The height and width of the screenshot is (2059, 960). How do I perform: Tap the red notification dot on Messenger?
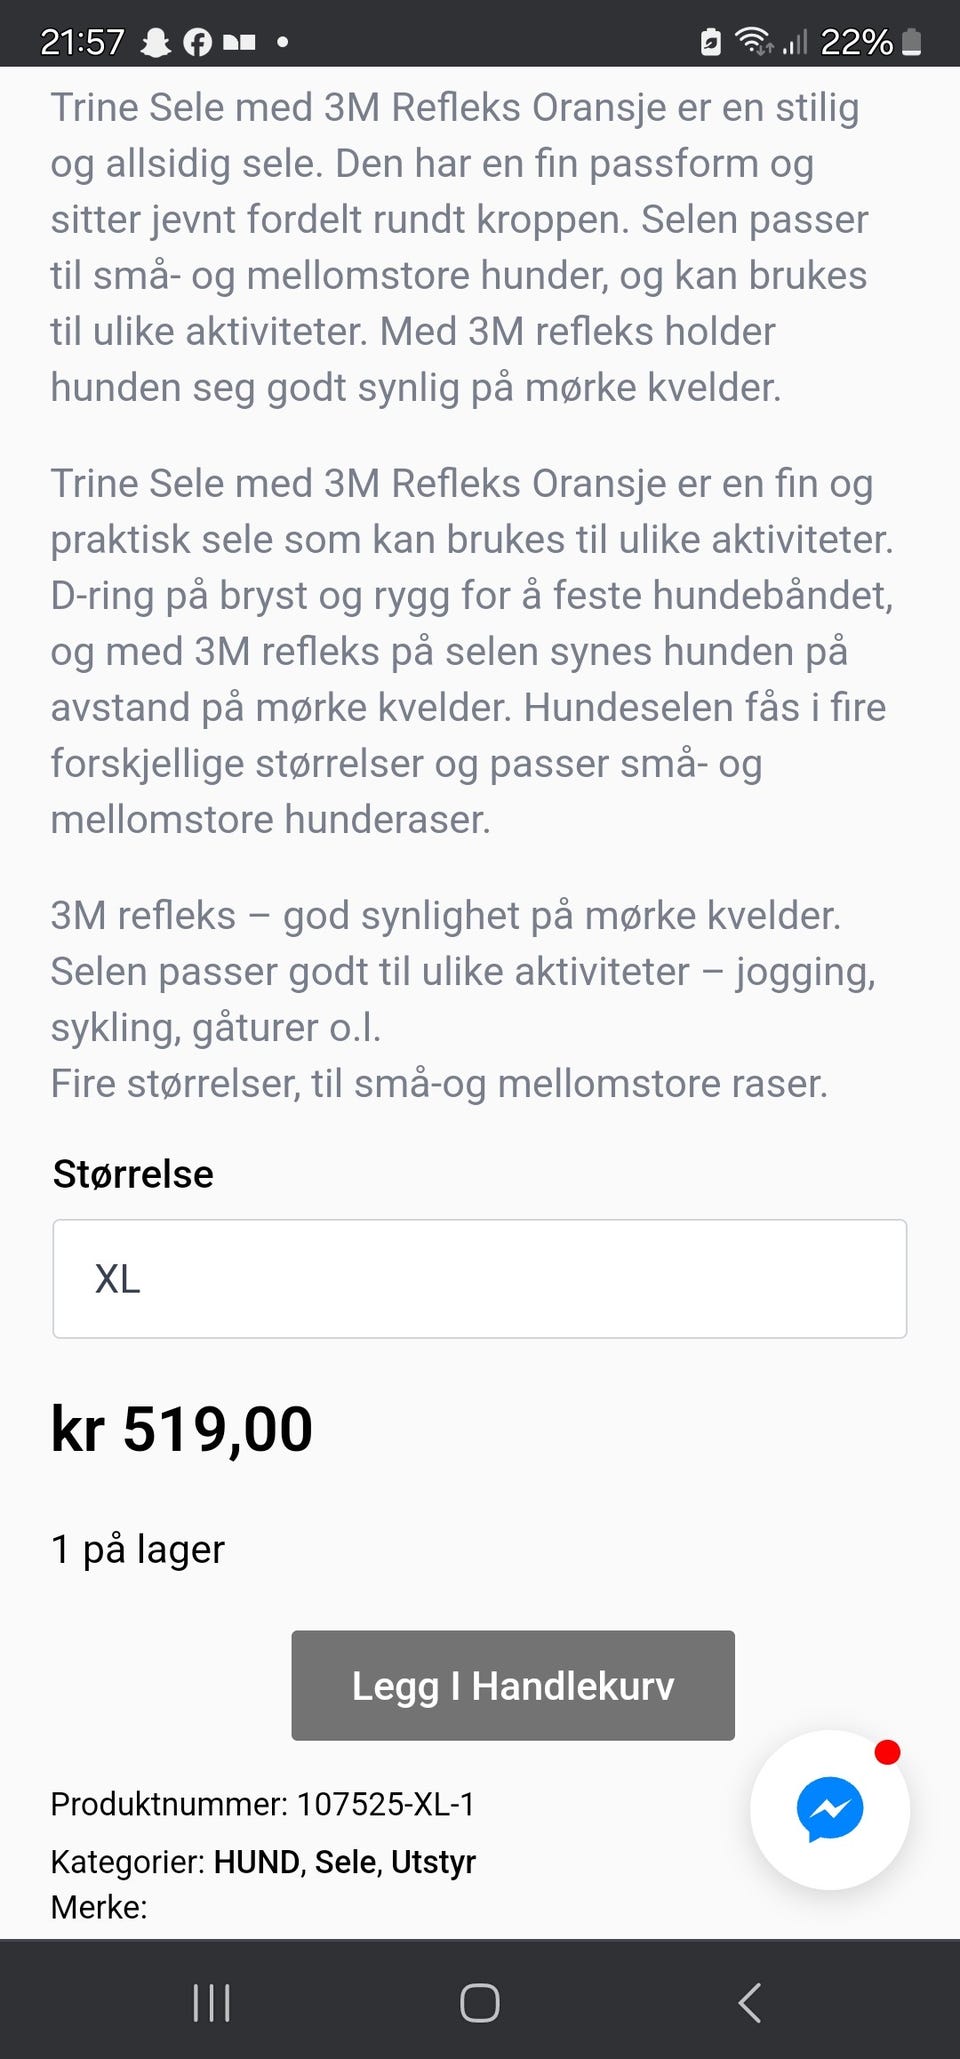887,1752
